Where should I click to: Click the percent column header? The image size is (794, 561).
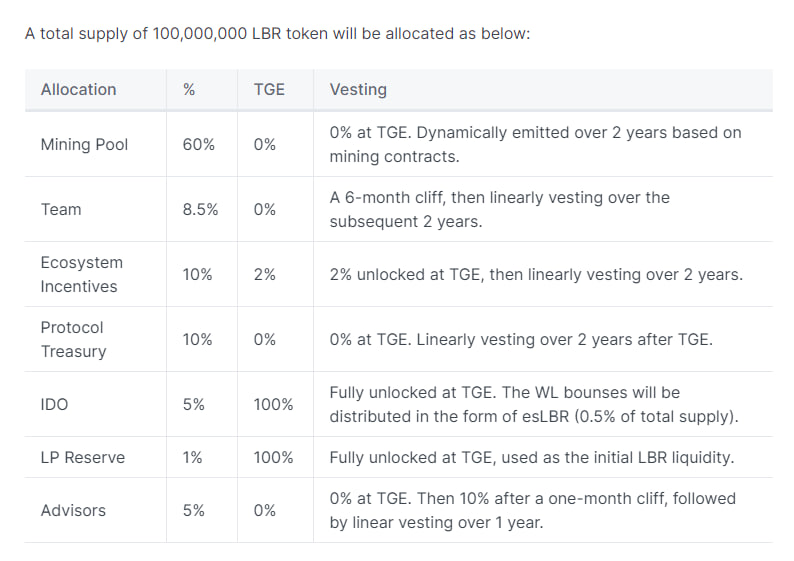coord(189,90)
